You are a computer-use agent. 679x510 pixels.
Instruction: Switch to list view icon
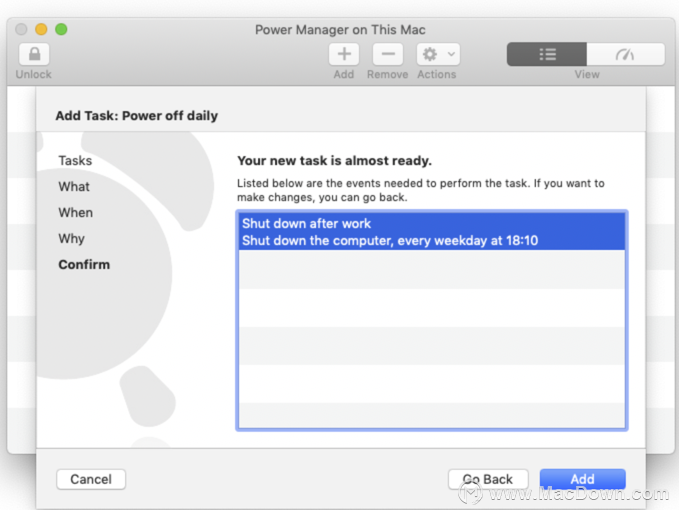(x=547, y=55)
